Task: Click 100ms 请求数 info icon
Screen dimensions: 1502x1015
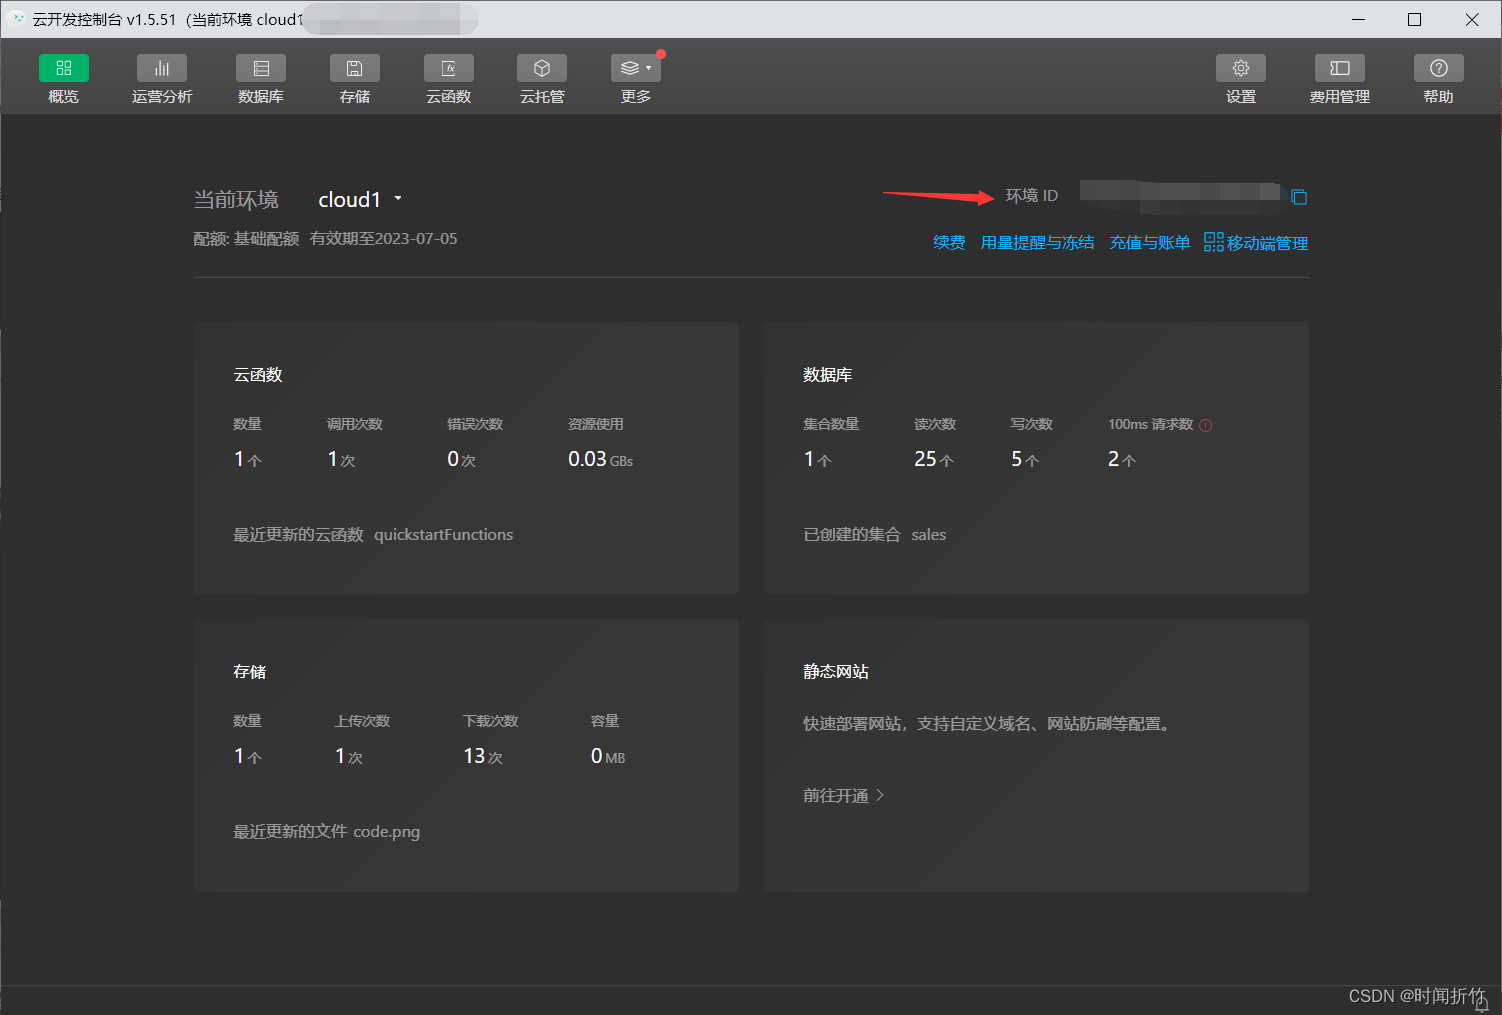Action: pyautogui.click(x=1205, y=425)
